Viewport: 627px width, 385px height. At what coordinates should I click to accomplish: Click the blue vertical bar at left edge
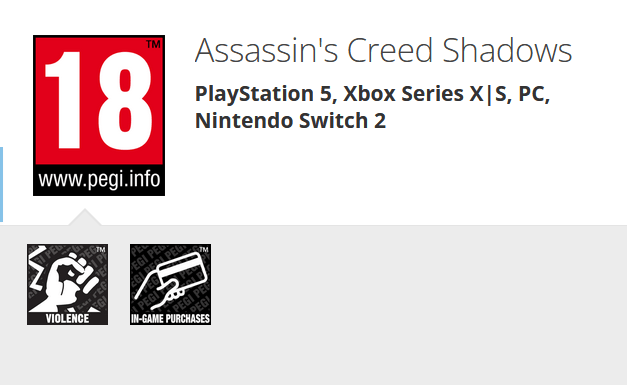[x=1, y=184]
